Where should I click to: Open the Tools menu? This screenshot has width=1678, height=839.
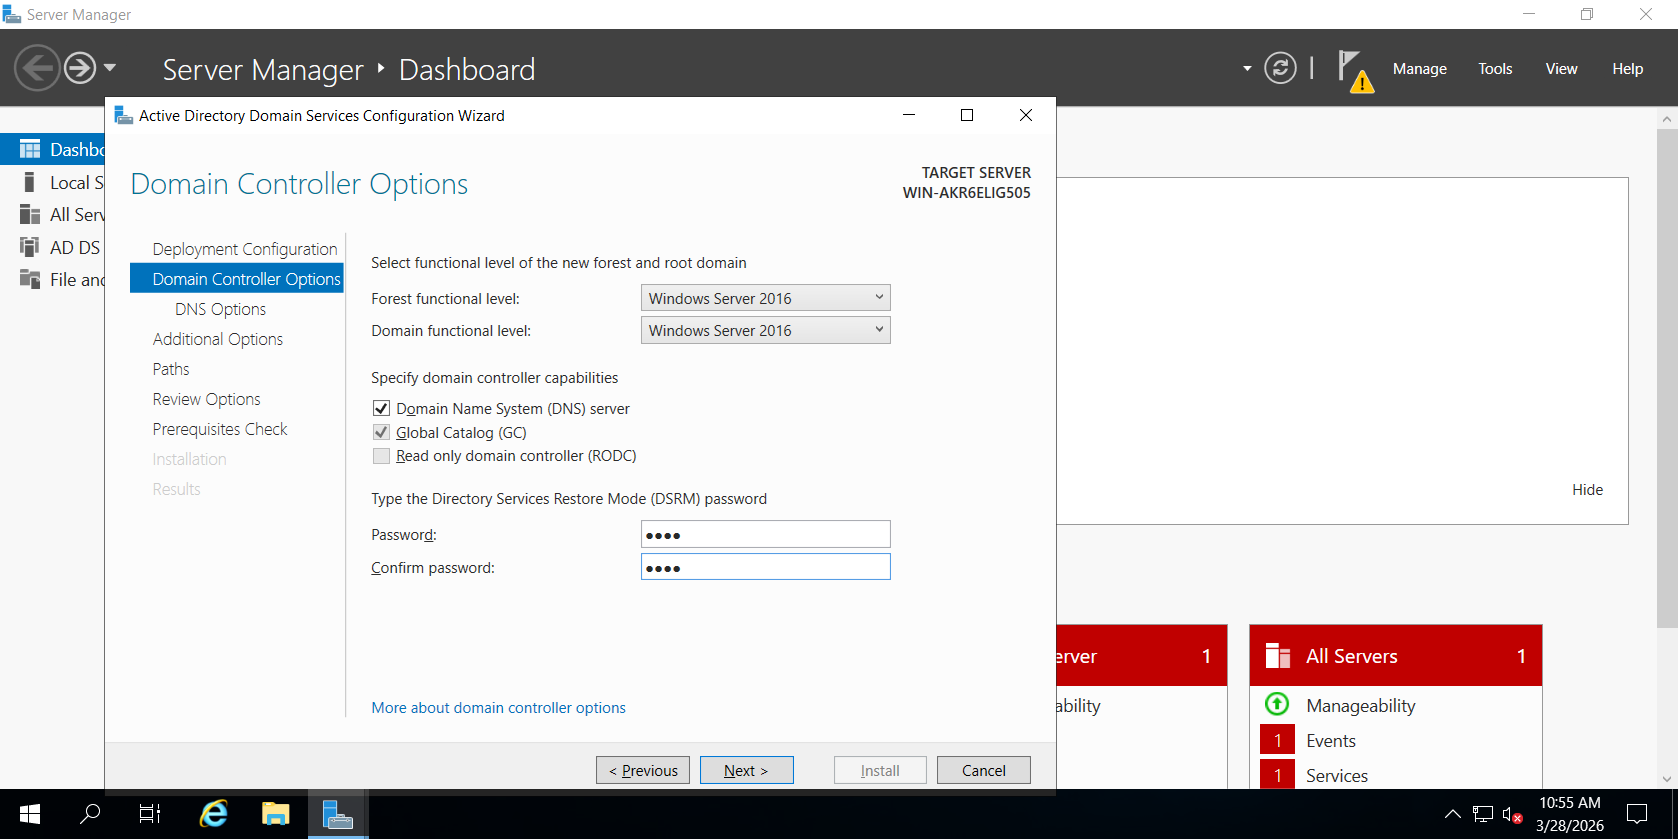coord(1495,69)
